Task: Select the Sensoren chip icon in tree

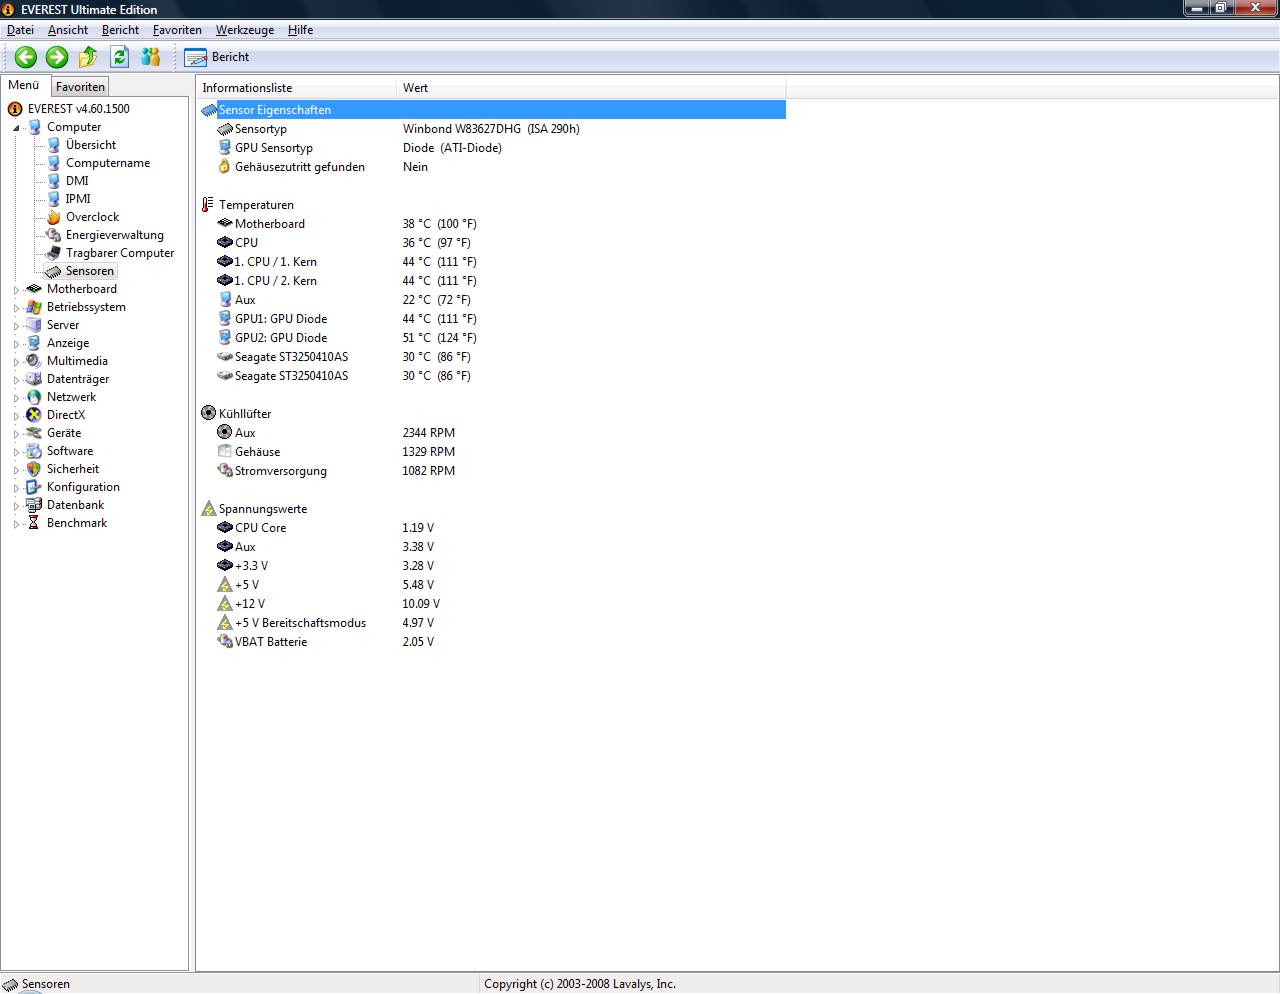Action: pyautogui.click(x=54, y=271)
